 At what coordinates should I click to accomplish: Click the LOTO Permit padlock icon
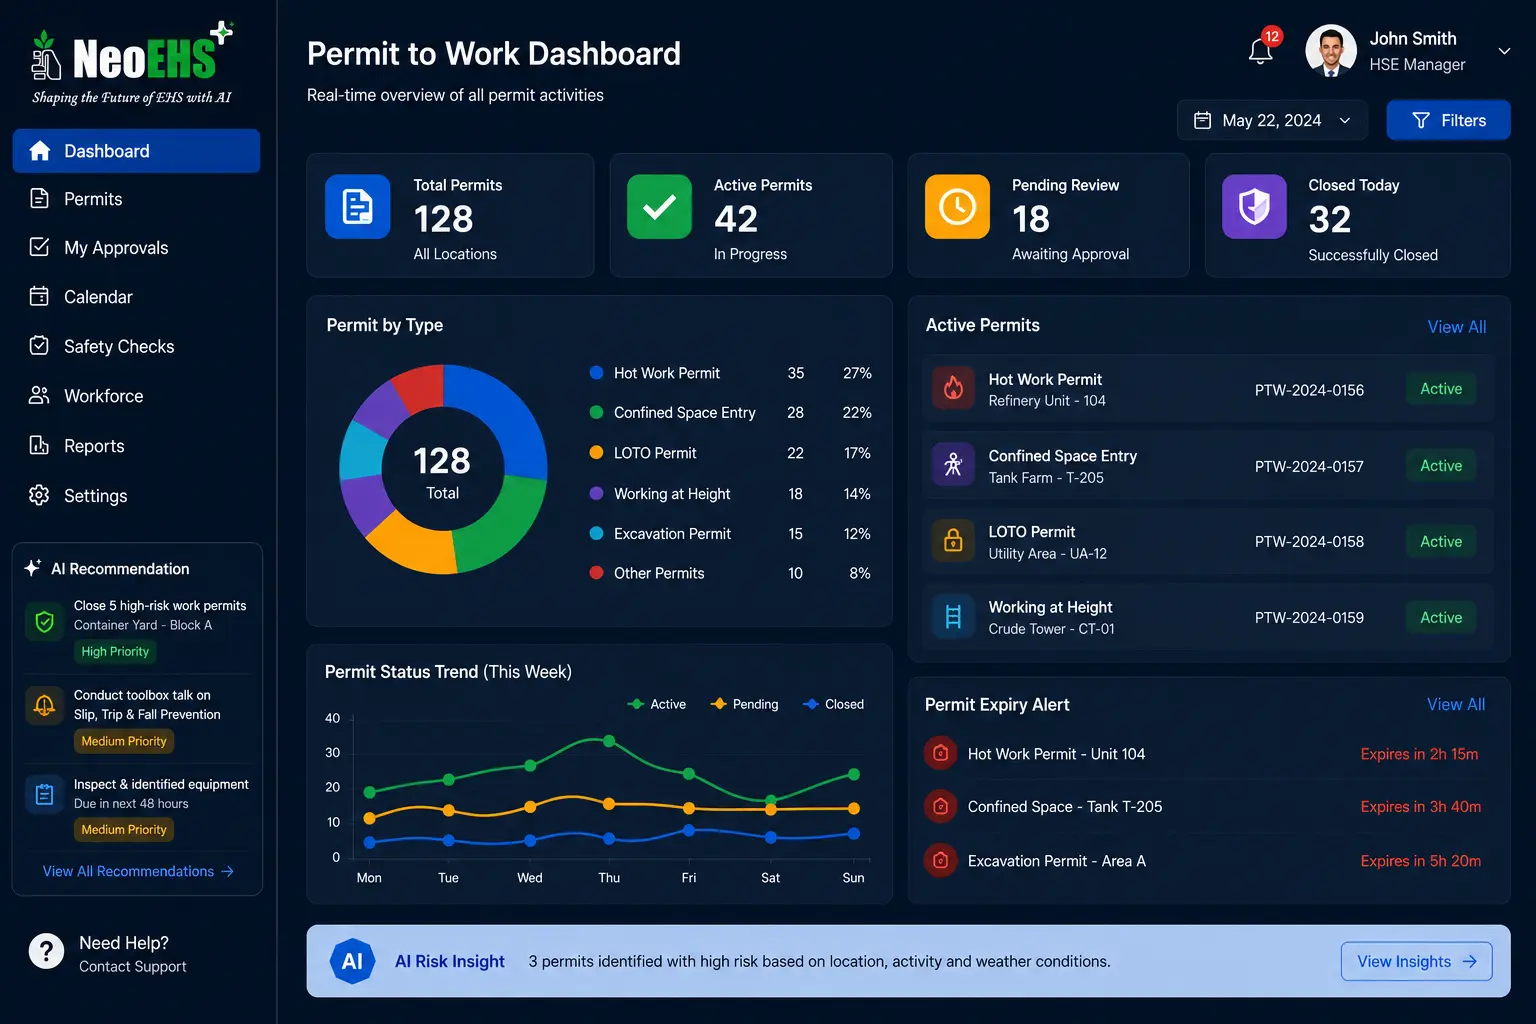click(953, 540)
